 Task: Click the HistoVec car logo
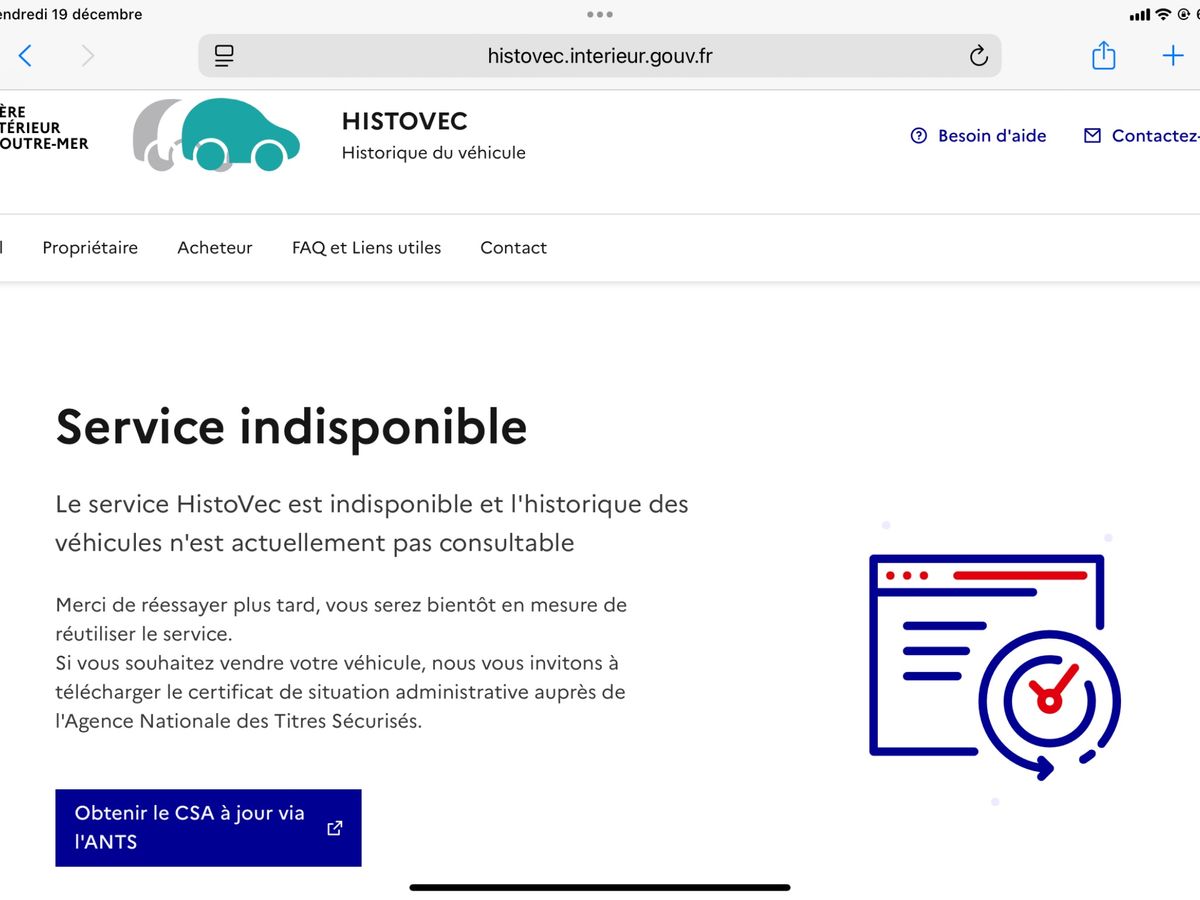[217, 135]
